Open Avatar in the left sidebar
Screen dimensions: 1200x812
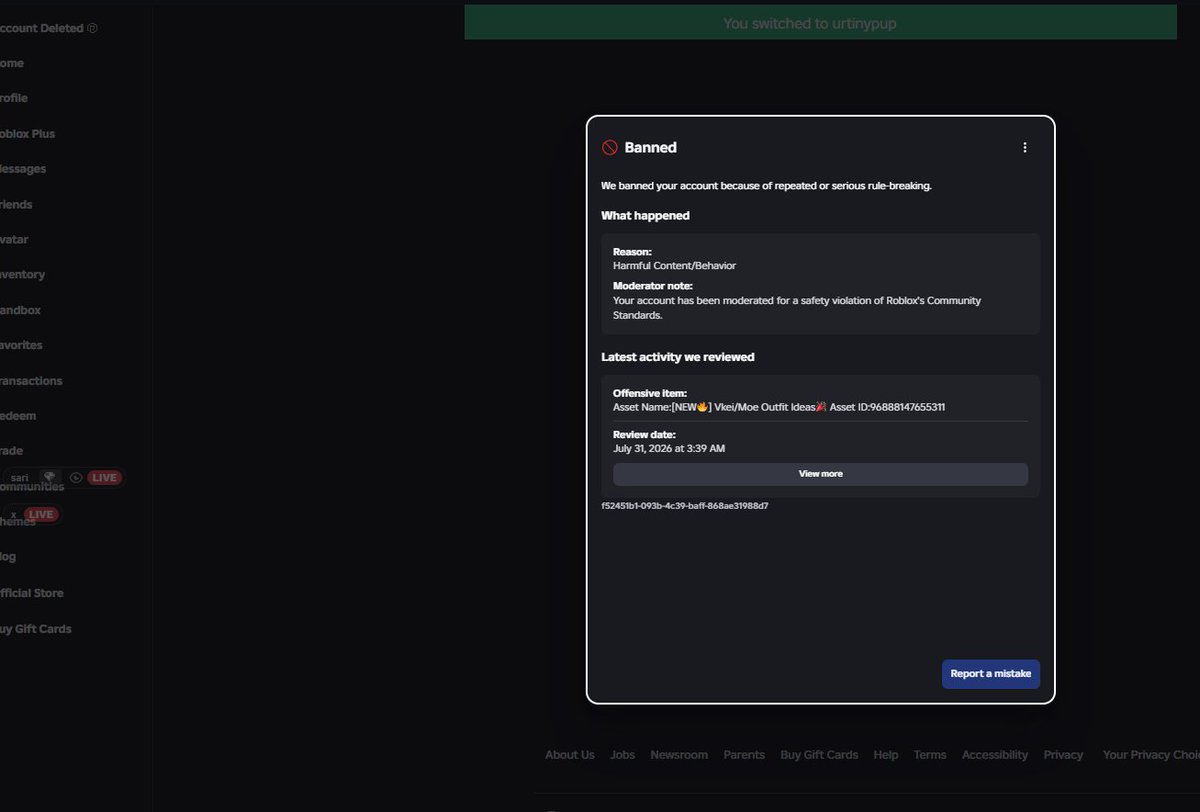[x=14, y=239]
